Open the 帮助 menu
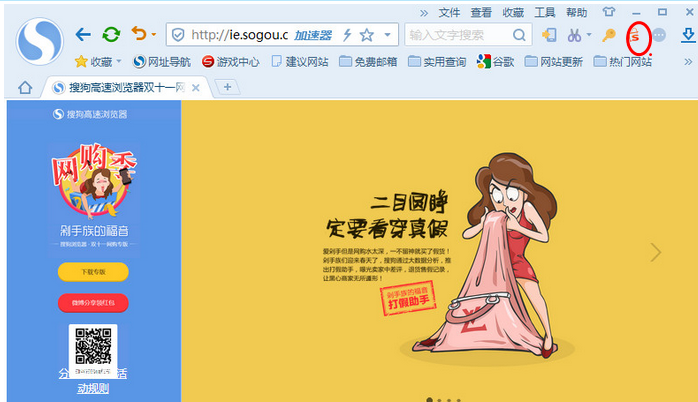 [577, 12]
